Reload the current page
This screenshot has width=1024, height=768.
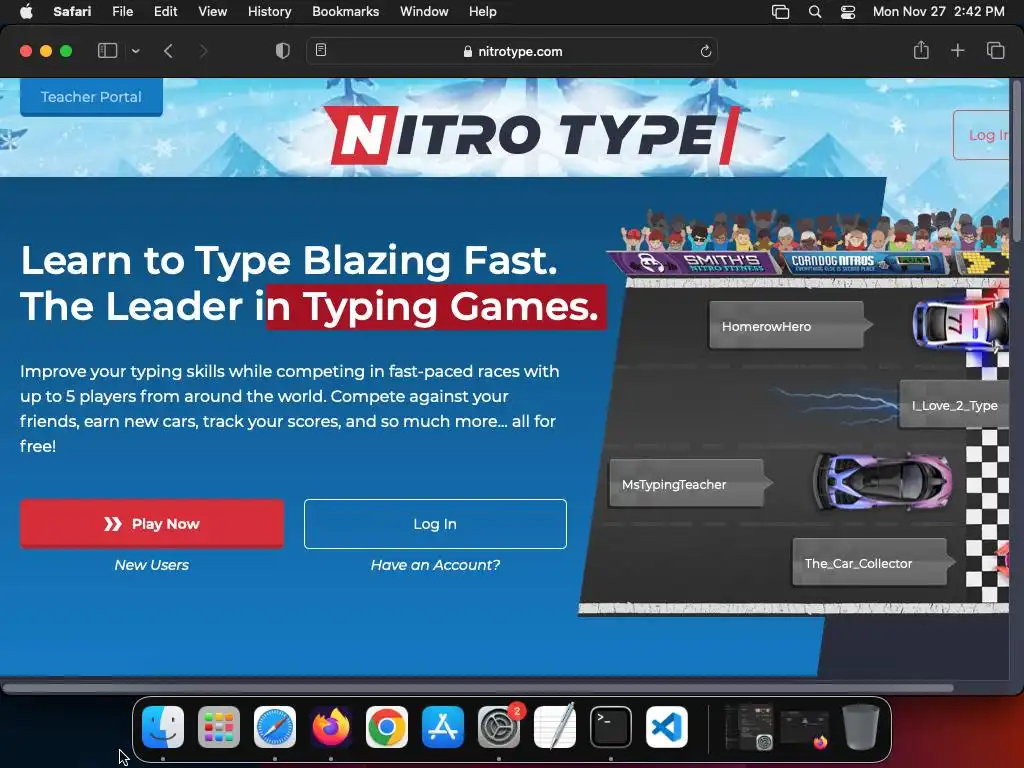tap(705, 51)
